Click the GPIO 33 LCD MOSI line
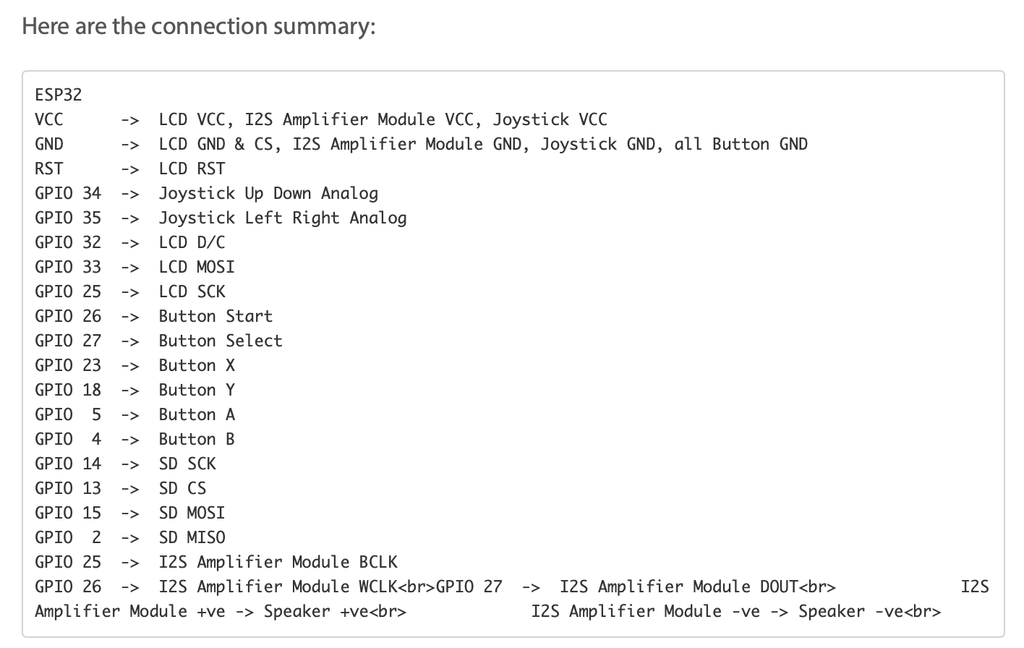The image size is (1024, 648). click(135, 267)
